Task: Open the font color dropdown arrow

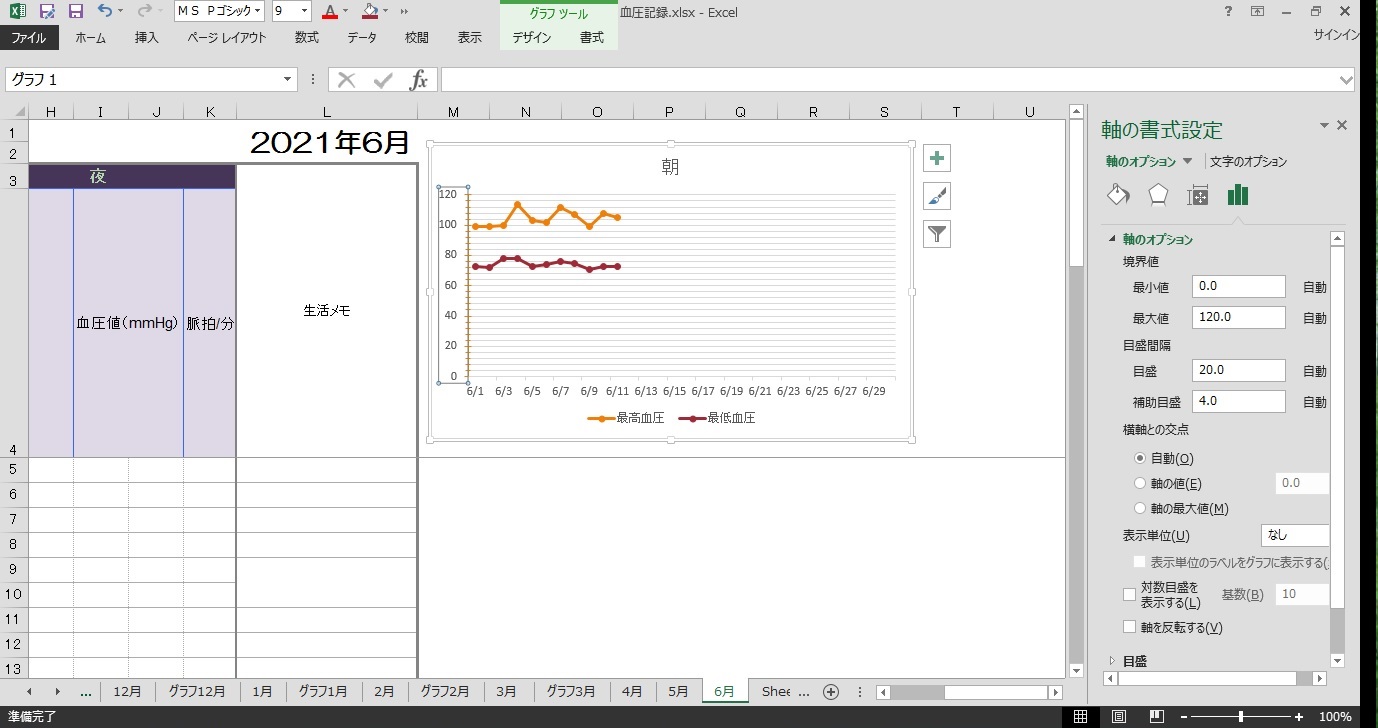Action: click(346, 11)
